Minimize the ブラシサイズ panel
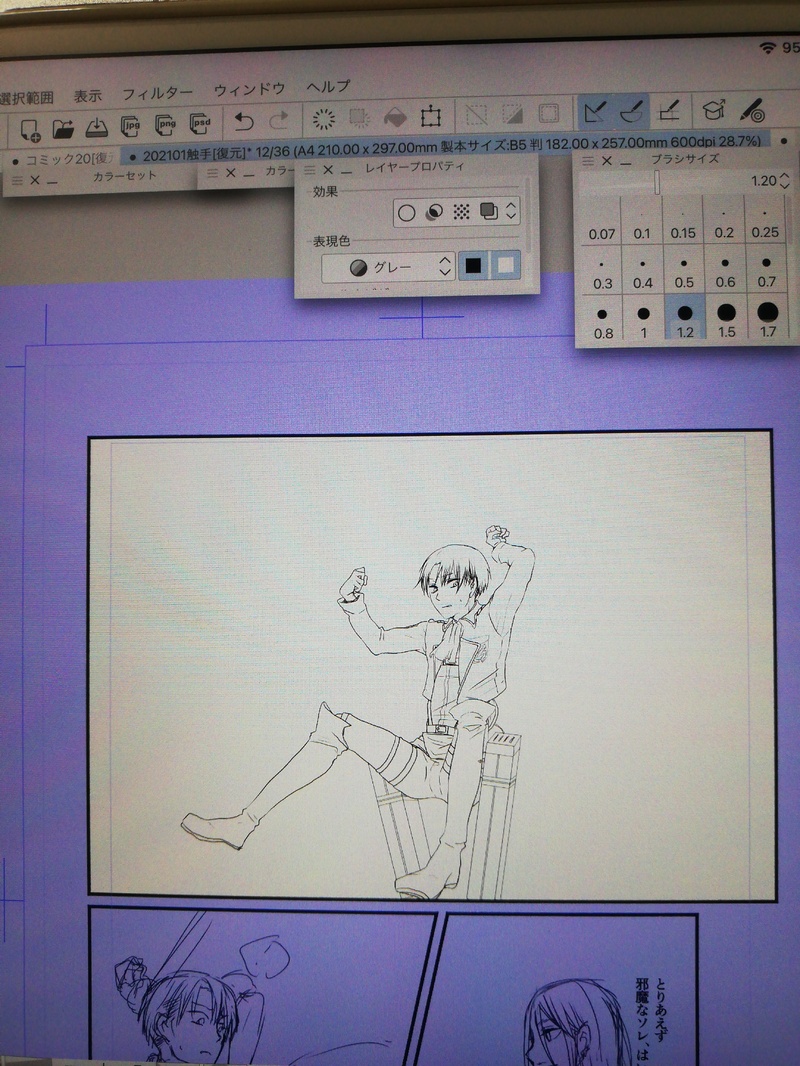This screenshot has height=1066, width=800. [625, 162]
